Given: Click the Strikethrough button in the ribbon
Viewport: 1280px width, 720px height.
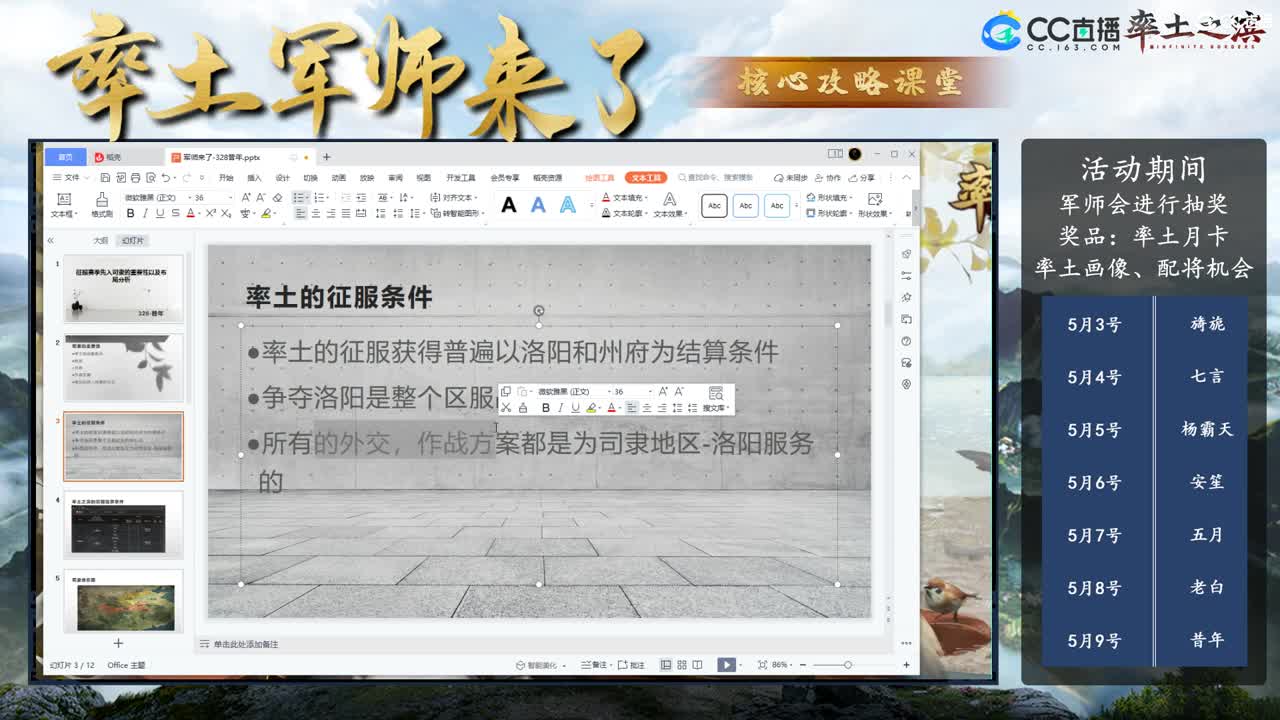Looking at the screenshot, I should [176, 213].
